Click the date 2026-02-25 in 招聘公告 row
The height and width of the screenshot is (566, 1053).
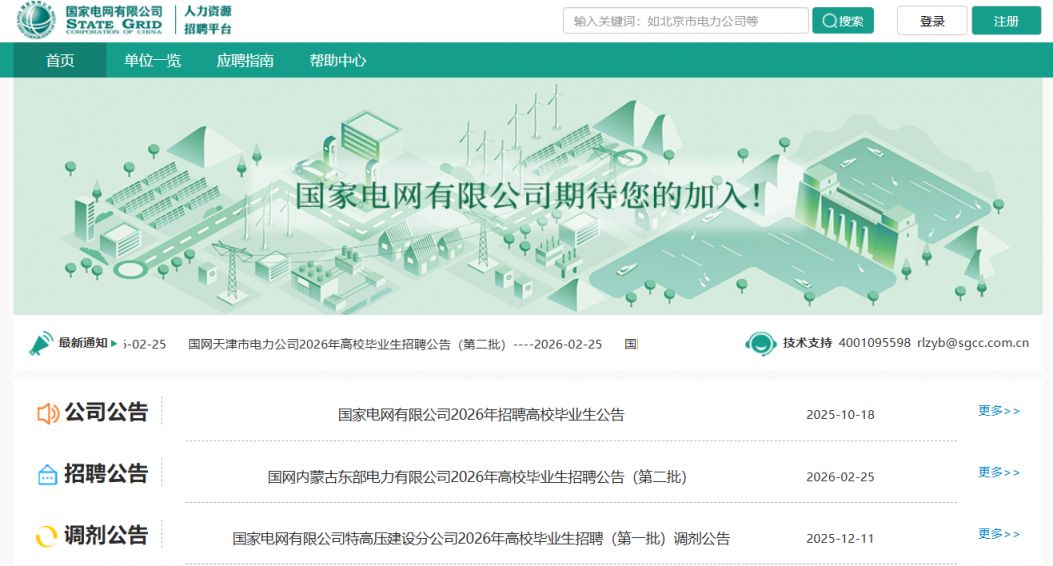pos(840,477)
